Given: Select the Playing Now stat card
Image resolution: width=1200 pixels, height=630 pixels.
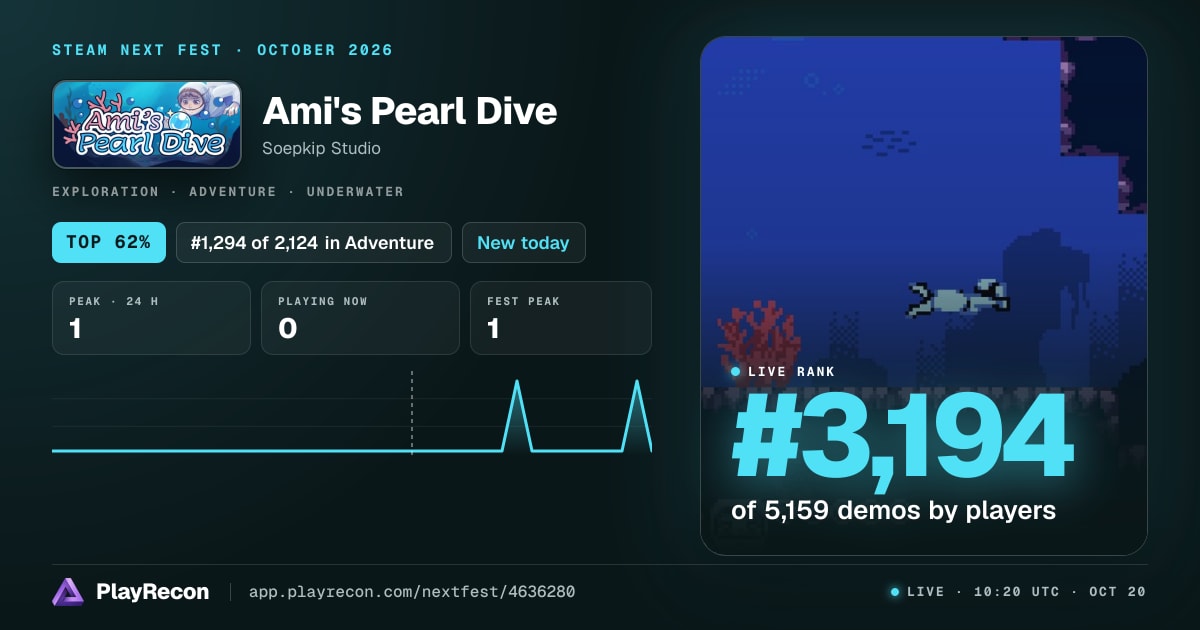Looking at the screenshot, I should 360,318.
